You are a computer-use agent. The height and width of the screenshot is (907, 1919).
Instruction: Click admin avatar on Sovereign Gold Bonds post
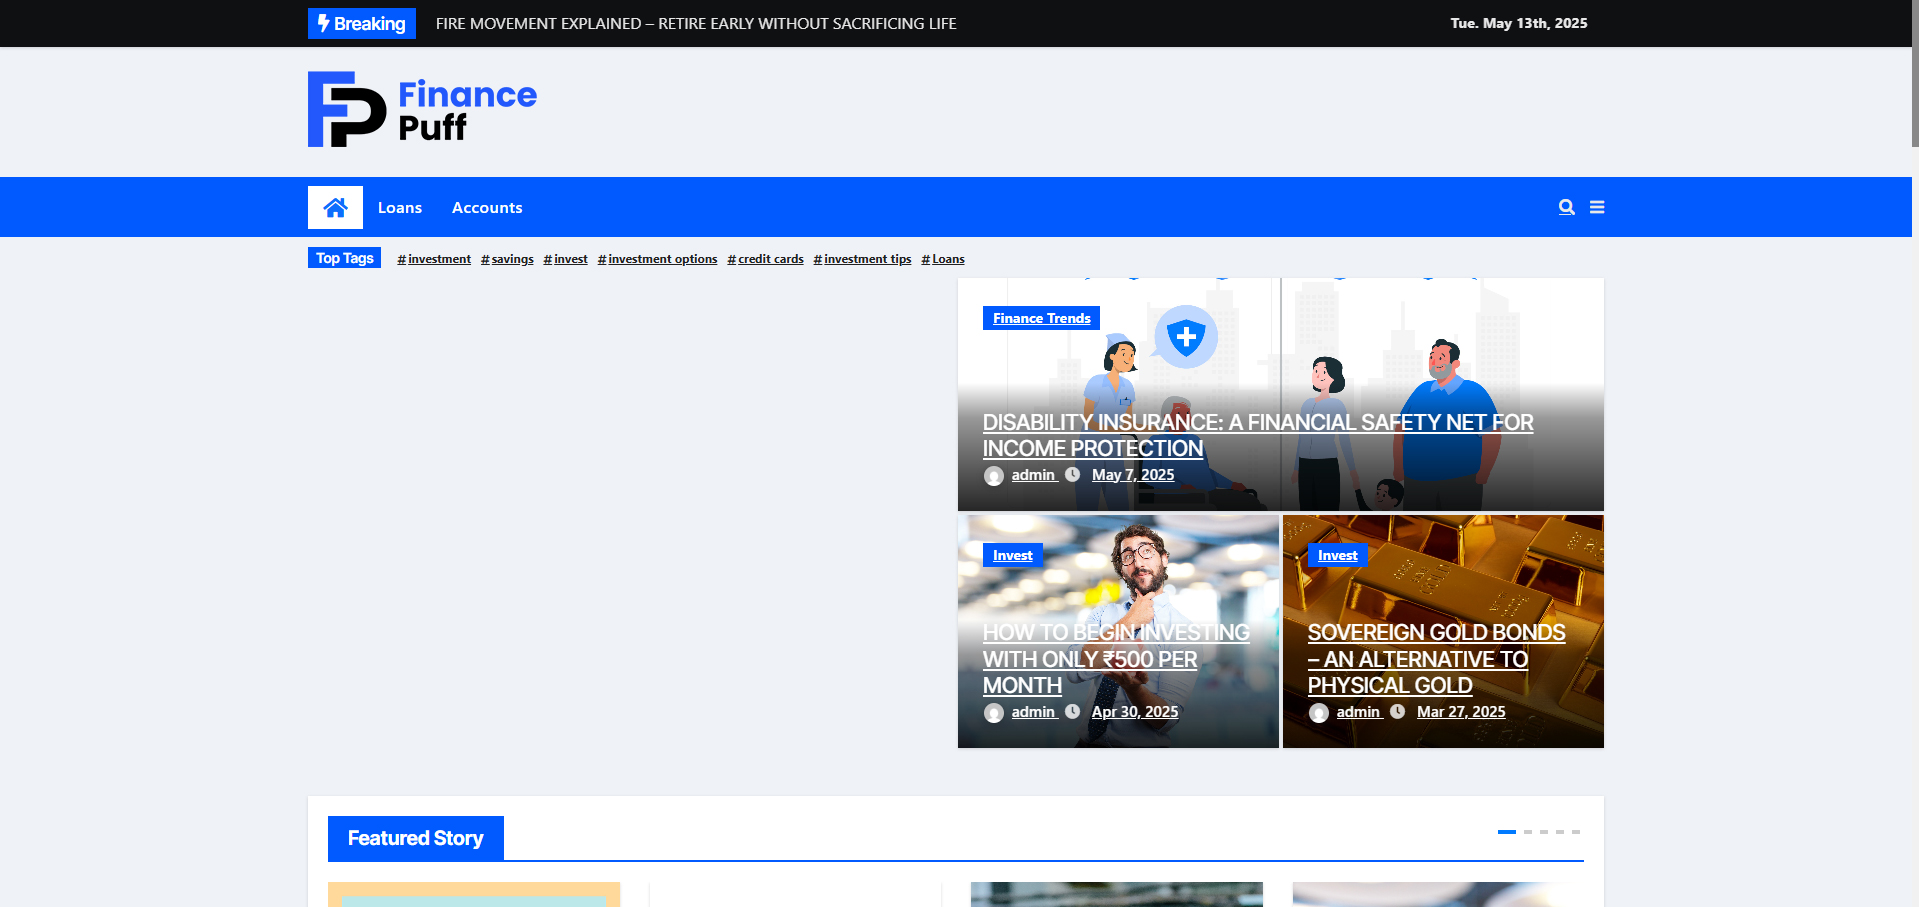(x=1318, y=713)
